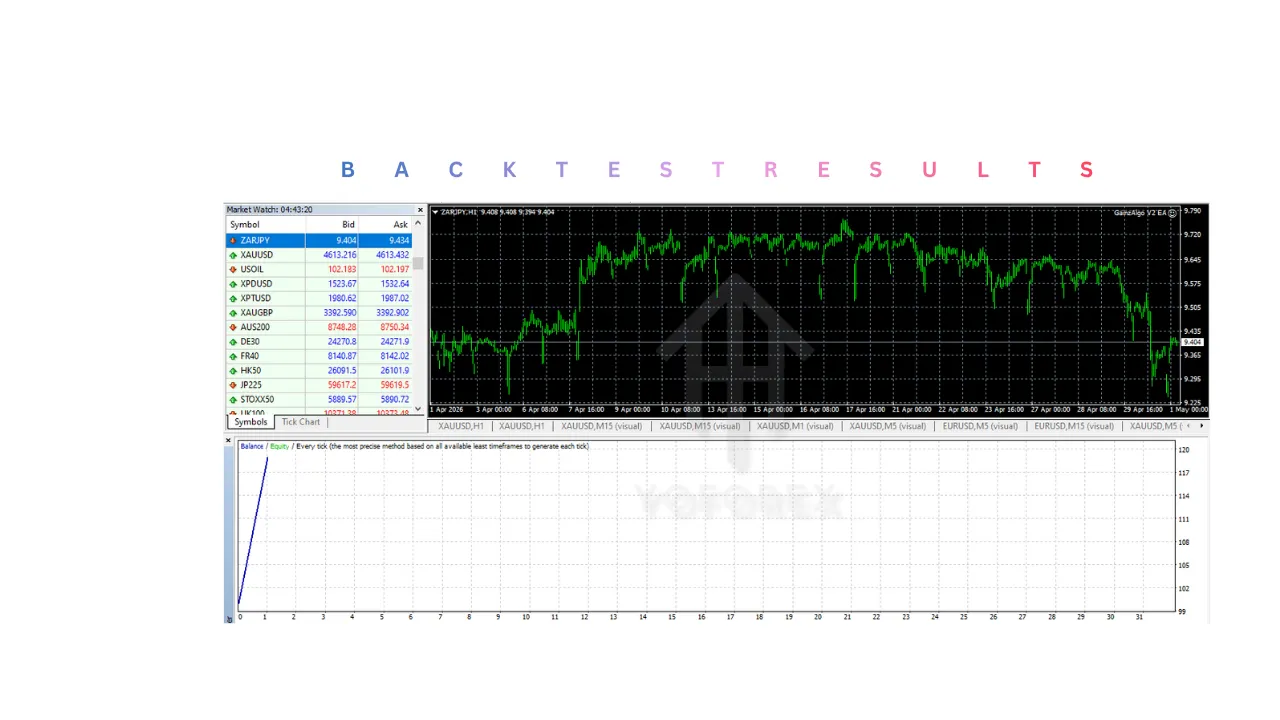Click the Market Watch time title bar
This screenshot has height=720, width=1280.
(x=320, y=210)
